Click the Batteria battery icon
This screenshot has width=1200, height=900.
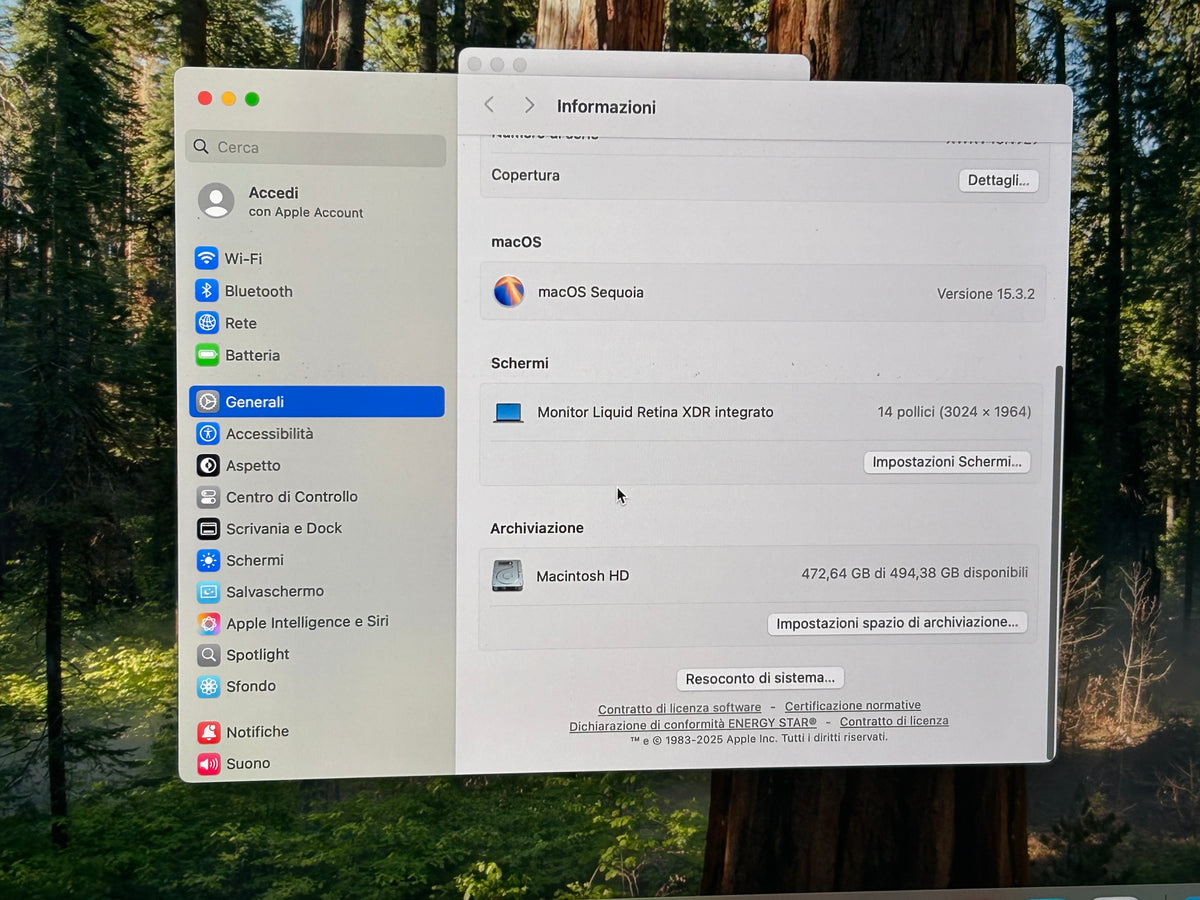pyautogui.click(x=207, y=355)
